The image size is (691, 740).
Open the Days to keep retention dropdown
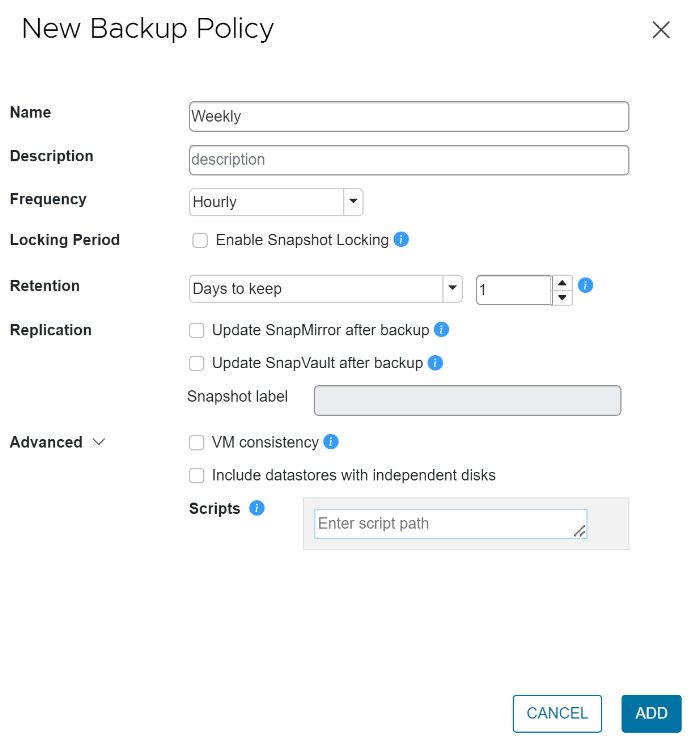pos(453,288)
